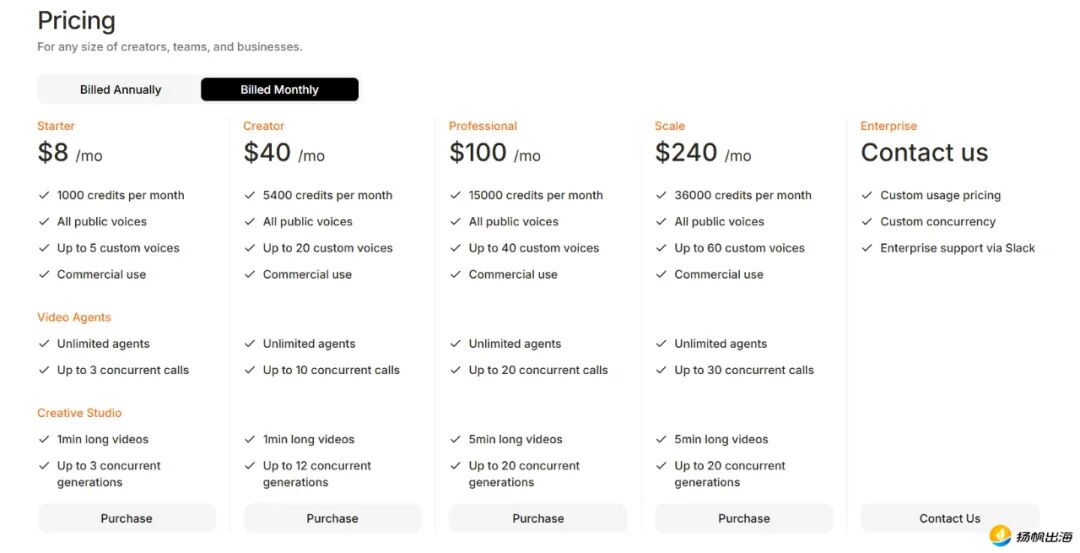
Task: Click checkmark beside 5400 credits per month
Action: pyautogui.click(x=250, y=195)
